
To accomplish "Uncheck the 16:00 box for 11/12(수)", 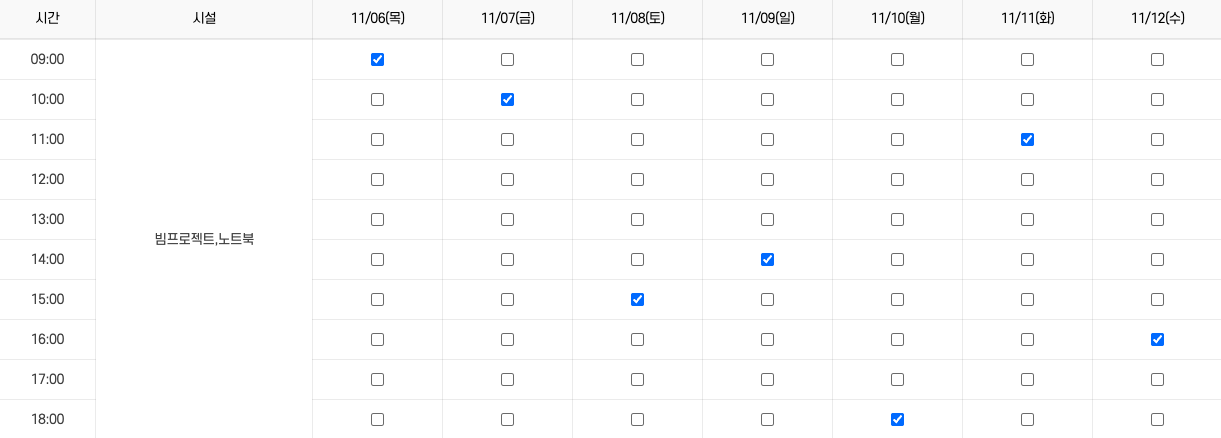I will [1157, 340].
